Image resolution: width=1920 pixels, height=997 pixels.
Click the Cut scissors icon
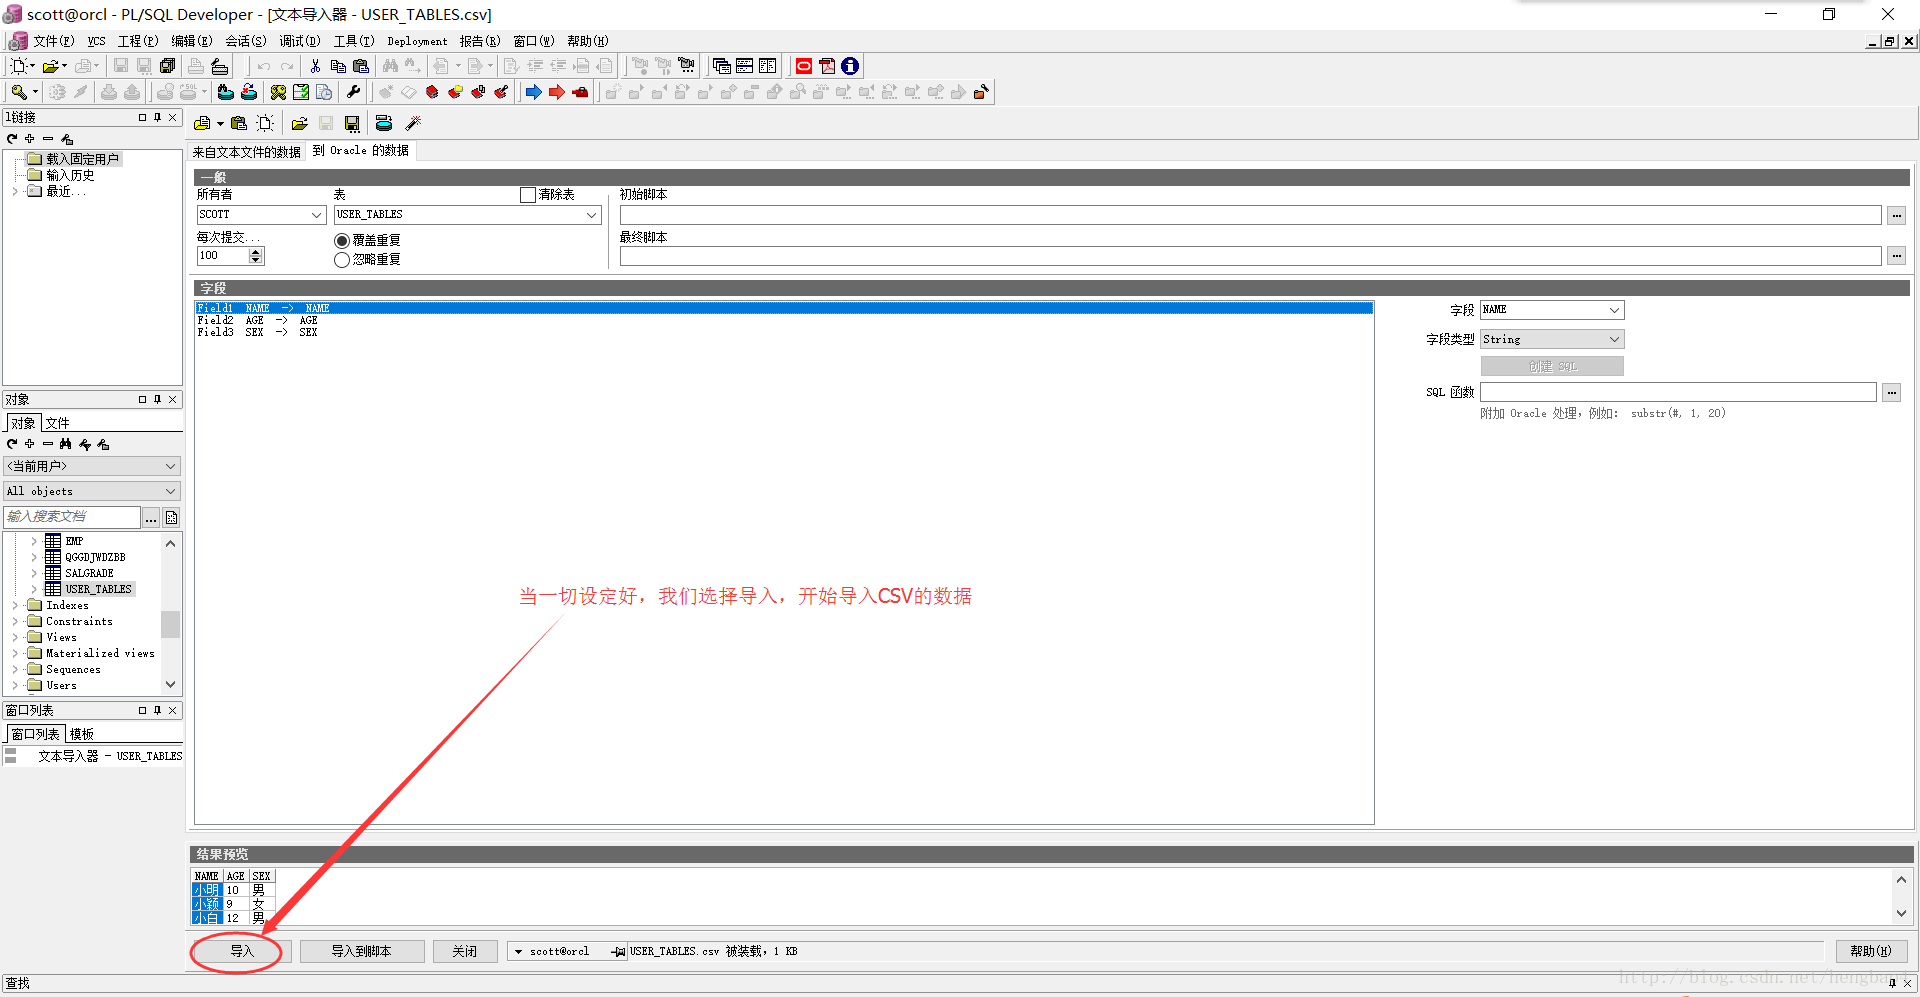pos(315,66)
